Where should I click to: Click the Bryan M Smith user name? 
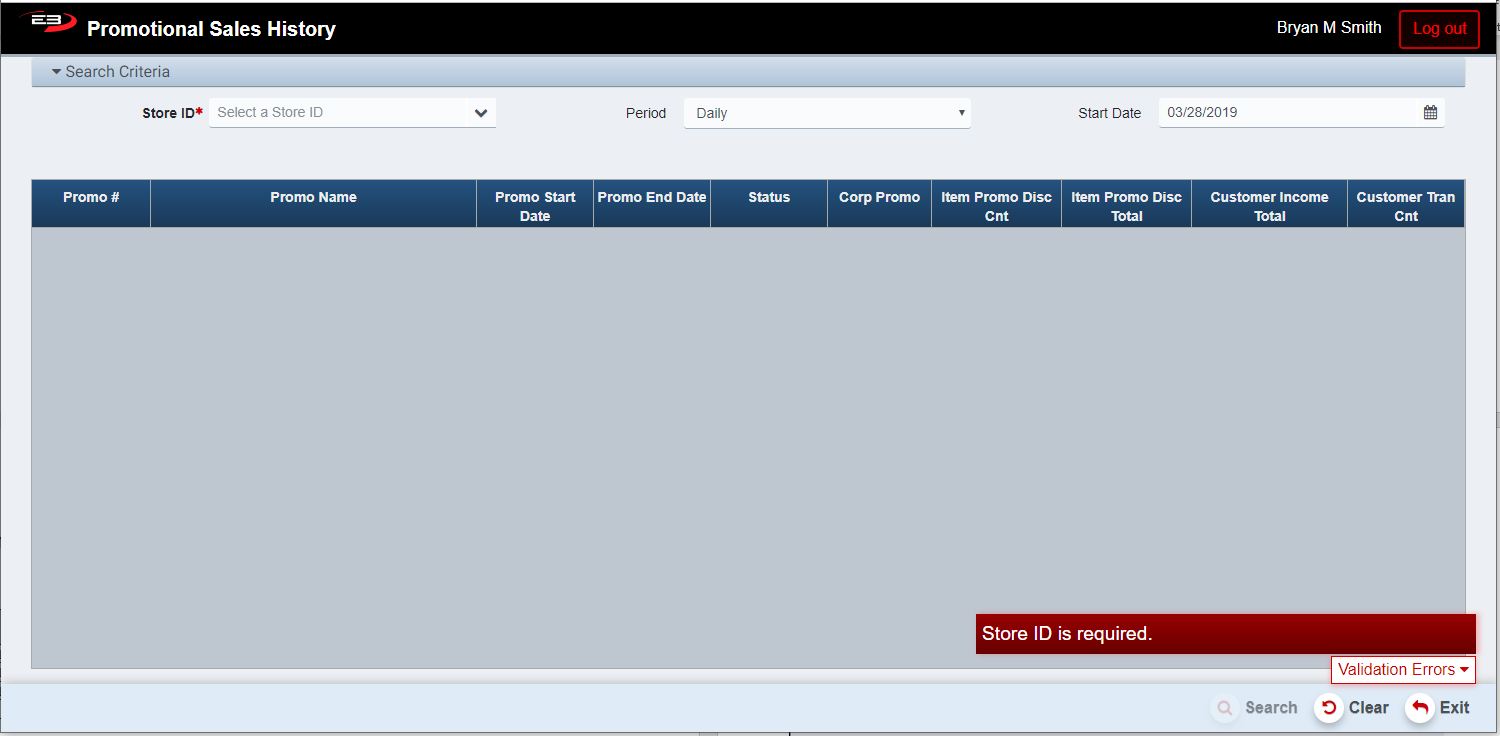pyautogui.click(x=1328, y=28)
